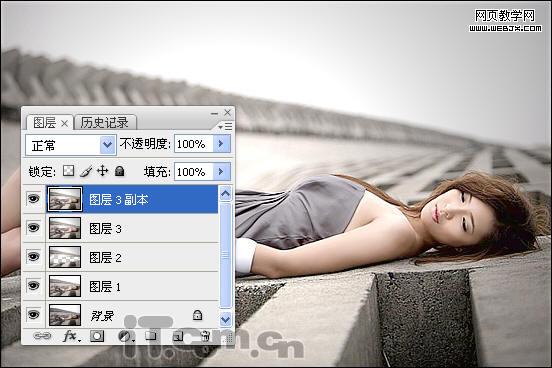Select the 图层 3 副本 thumbnail
552x368 pixels.
65,199
